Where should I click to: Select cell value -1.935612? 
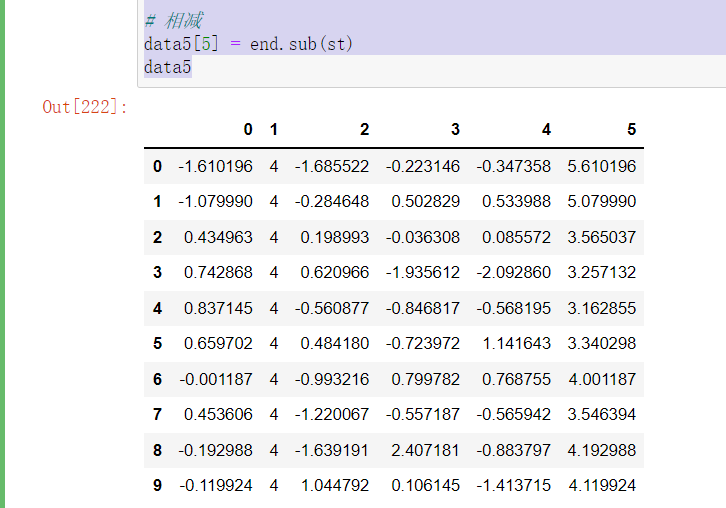click(423, 272)
